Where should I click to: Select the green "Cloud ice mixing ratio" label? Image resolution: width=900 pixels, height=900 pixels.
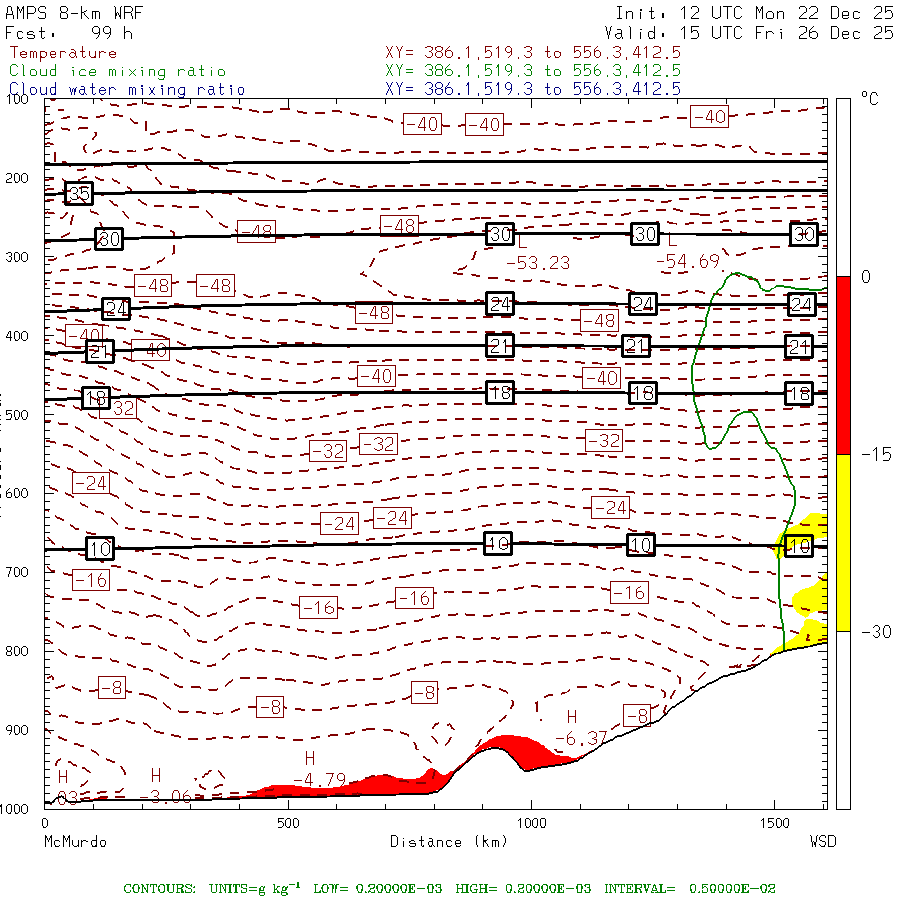[x=117, y=71]
